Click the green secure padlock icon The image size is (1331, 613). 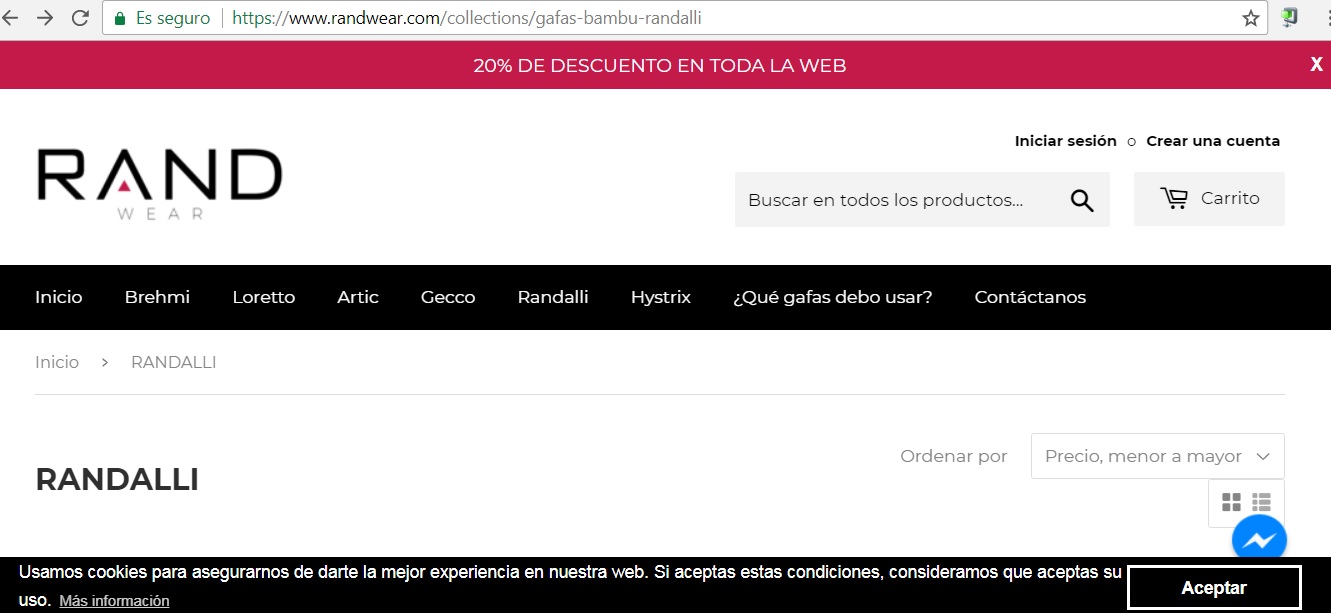point(121,18)
